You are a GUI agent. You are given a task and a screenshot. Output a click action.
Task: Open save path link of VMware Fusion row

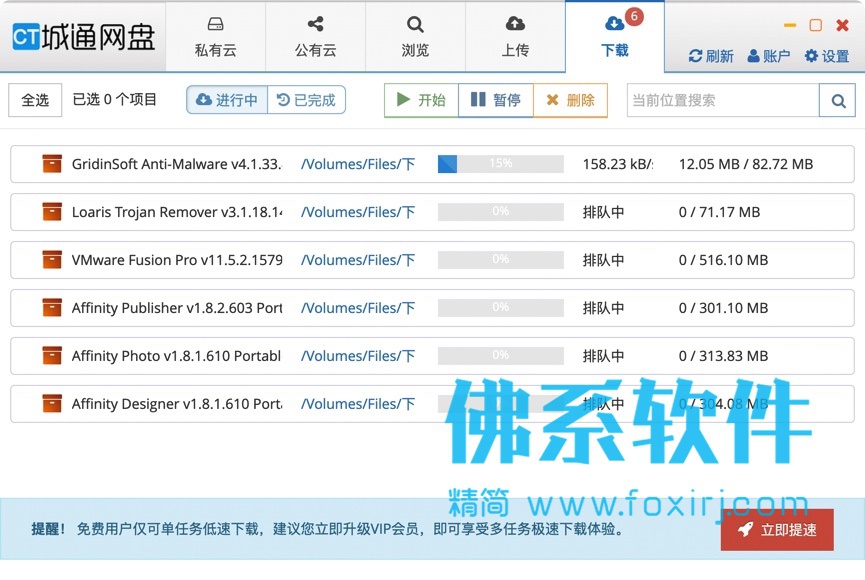[358, 260]
